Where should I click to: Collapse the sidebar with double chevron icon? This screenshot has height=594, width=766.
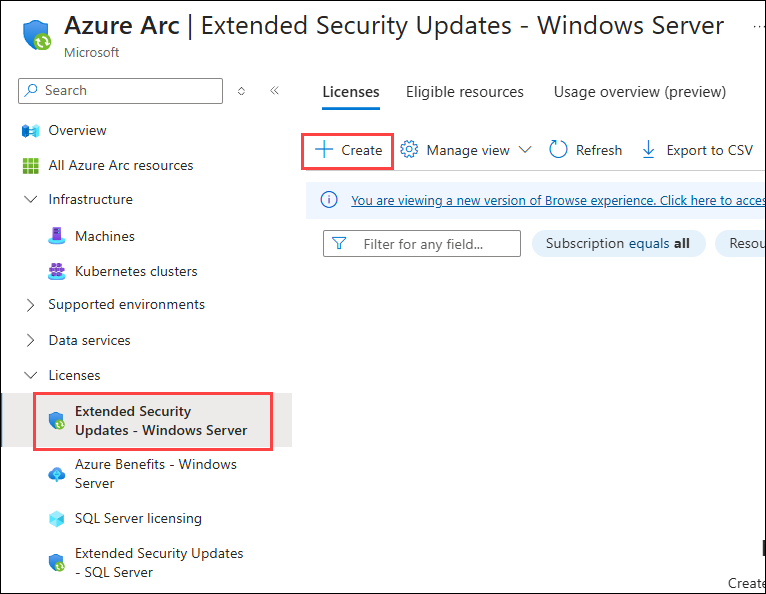274,90
